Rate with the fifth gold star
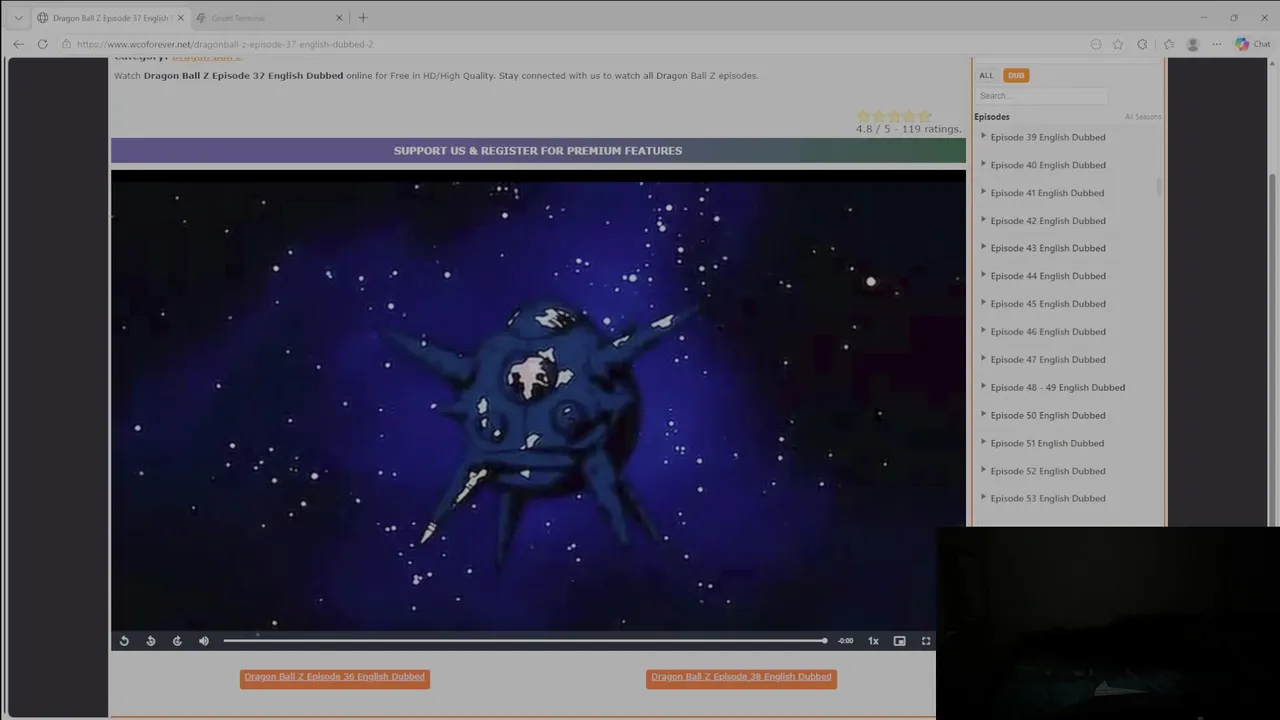The height and width of the screenshot is (720, 1280). tap(924, 116)
